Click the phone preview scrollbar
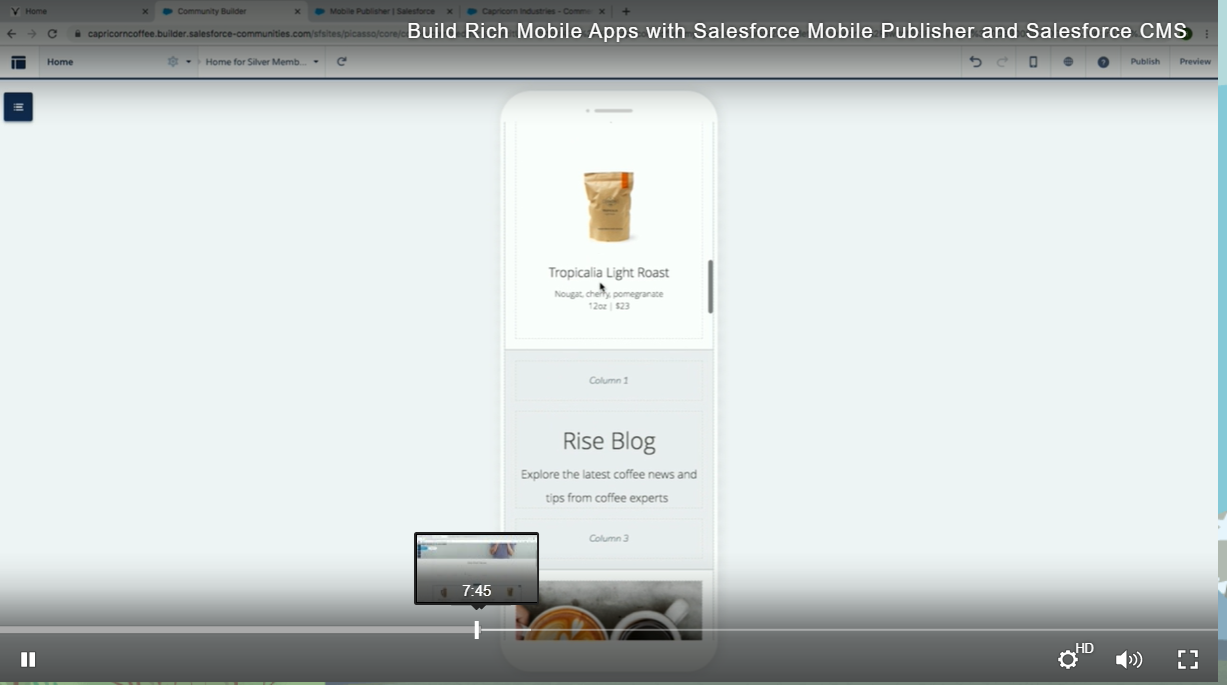Viewport: 1227px width, 685px height. [710, 287]
